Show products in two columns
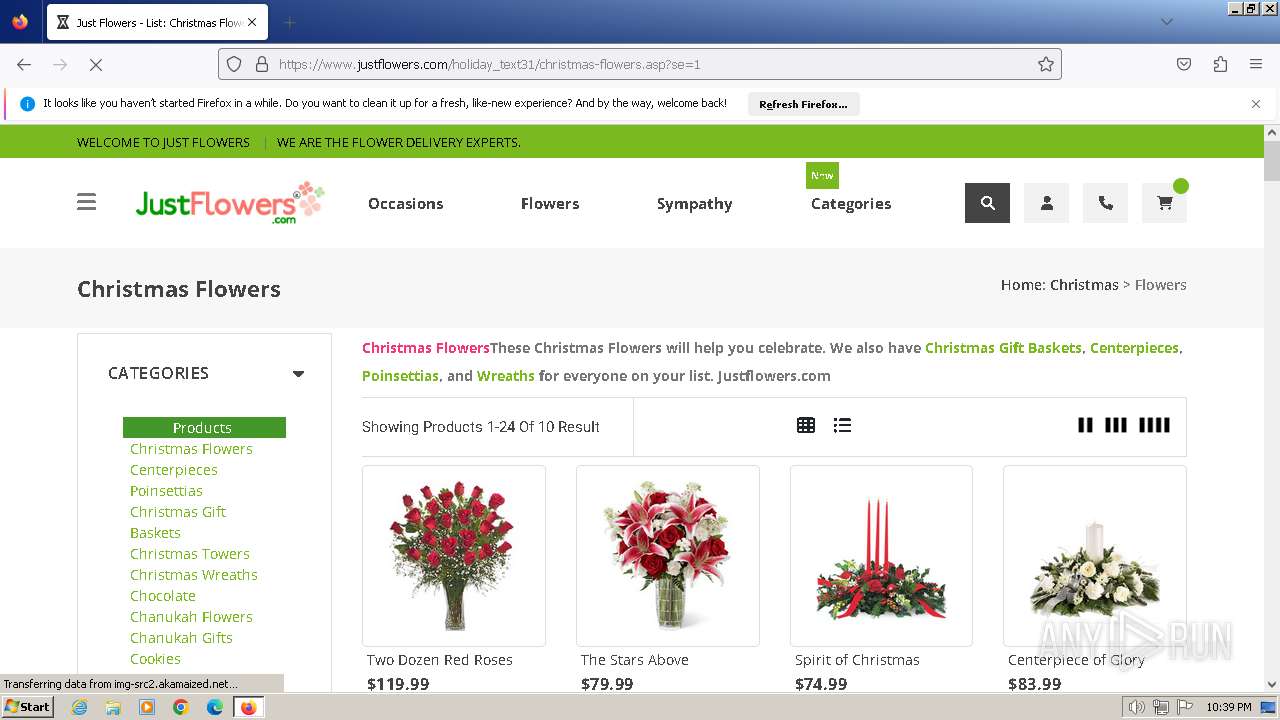This screenshot has height=720, width=1280. pos(1085,425)
